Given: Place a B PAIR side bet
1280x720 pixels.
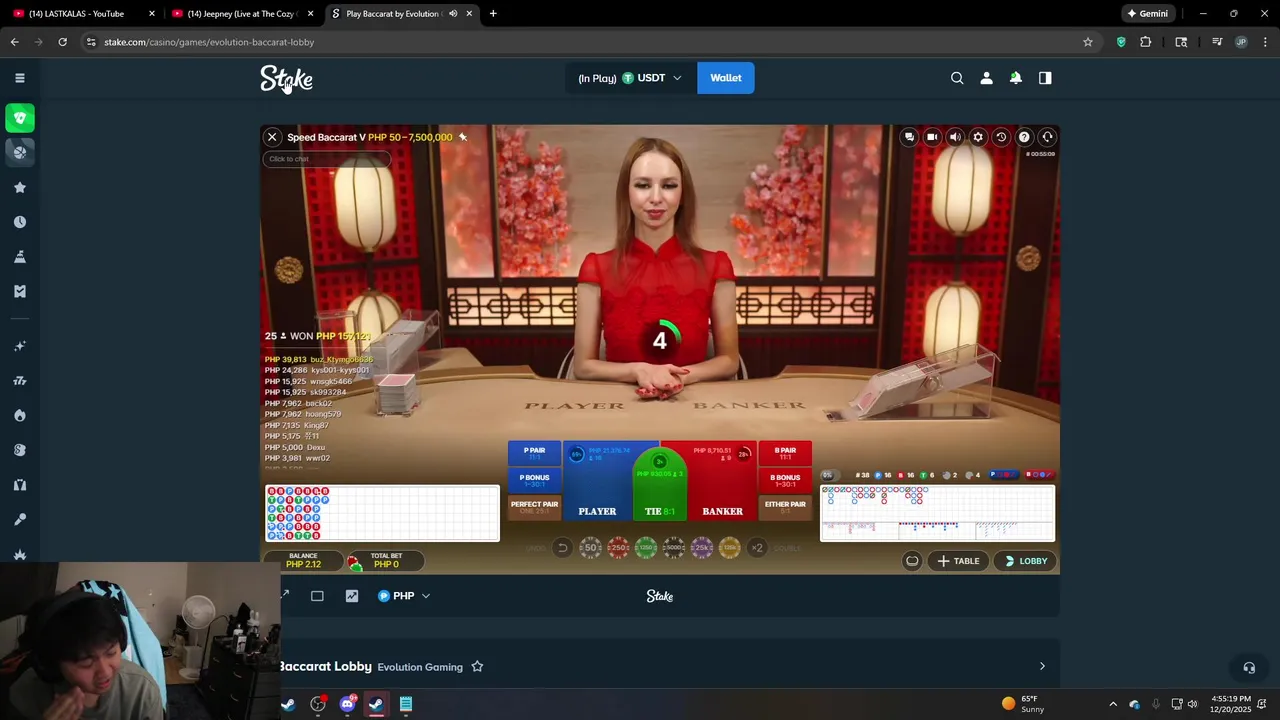Looking at the screenshot, I should (785, 453).
